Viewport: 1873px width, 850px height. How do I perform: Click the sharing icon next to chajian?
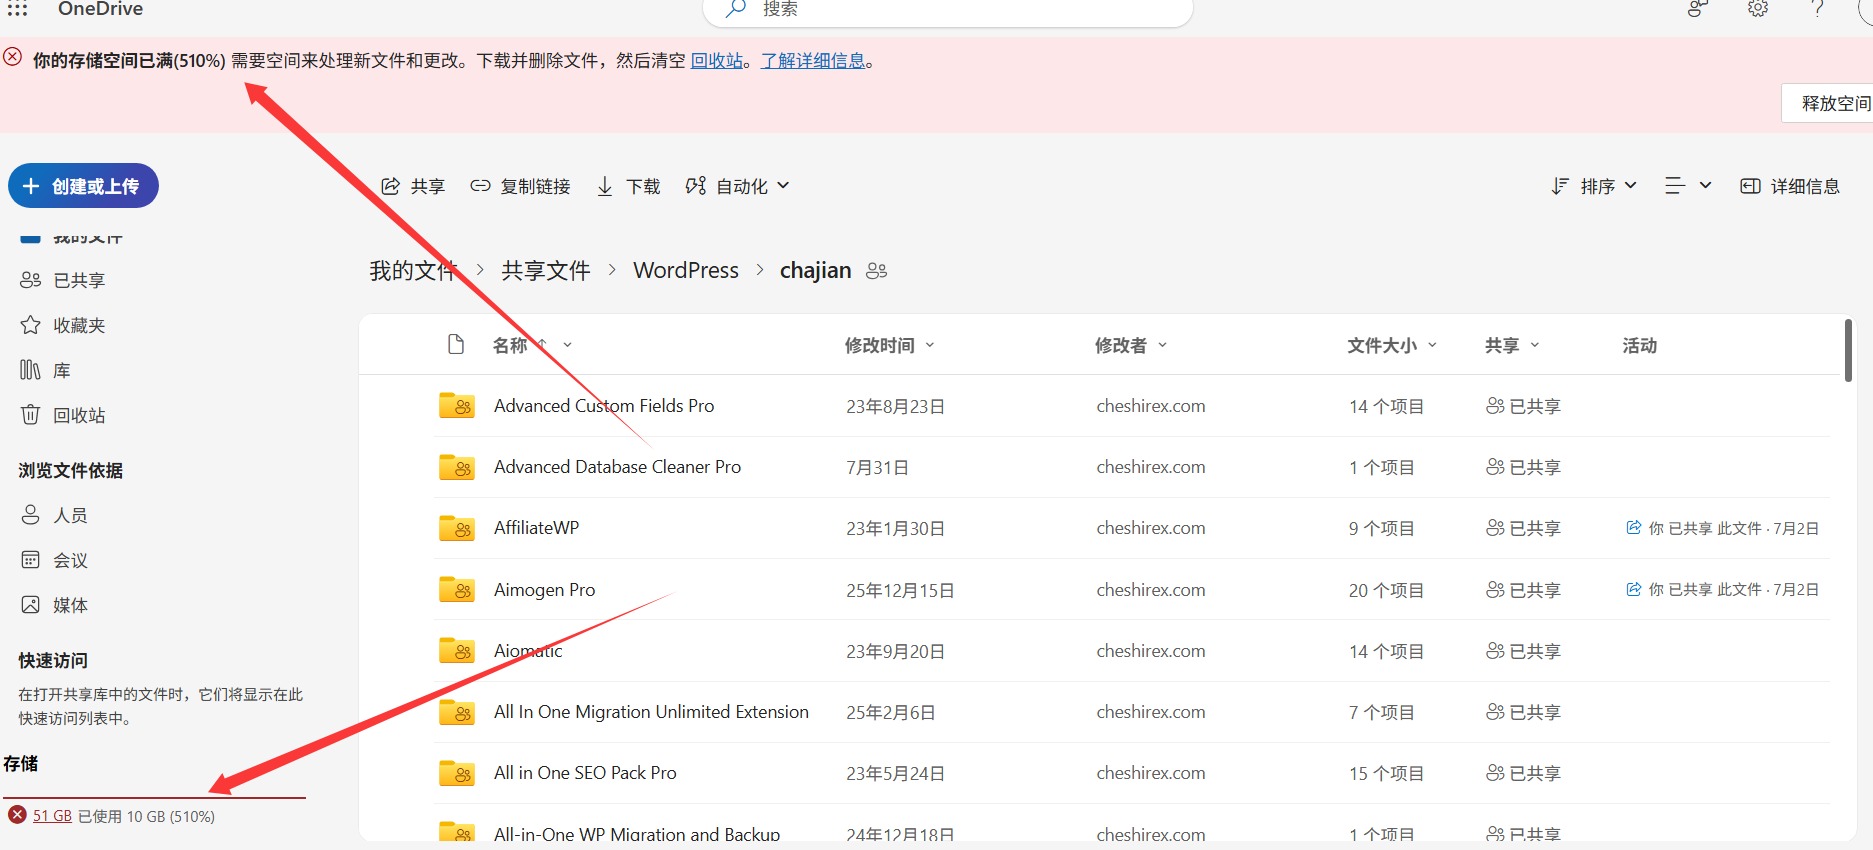(877, 271)
